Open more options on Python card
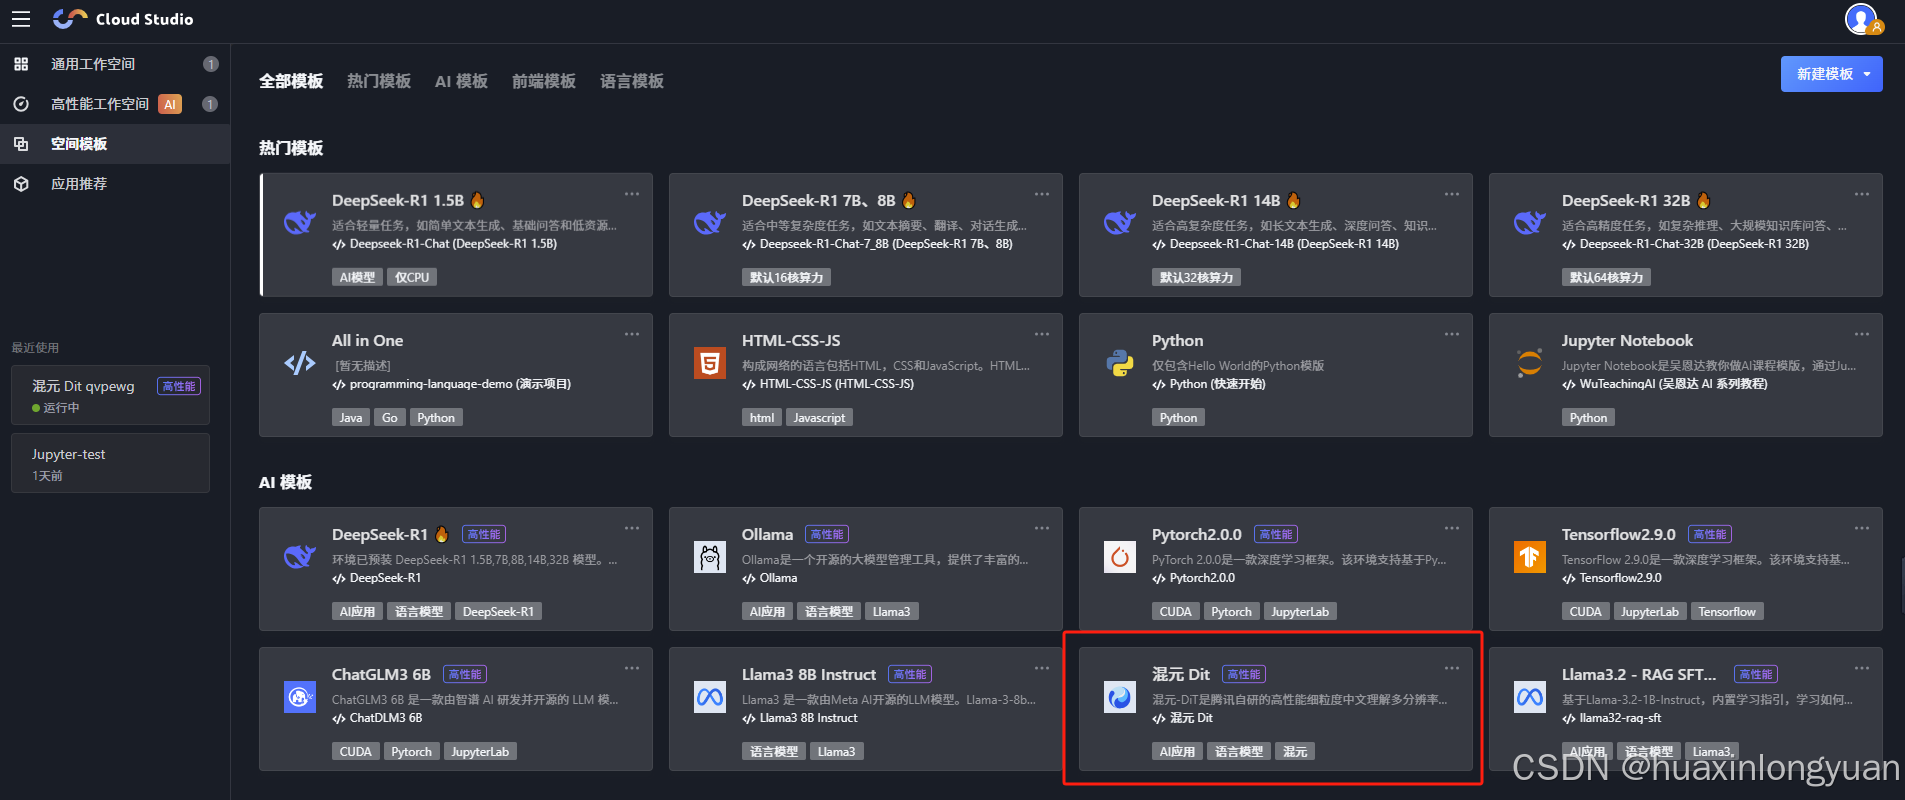 1452,334
